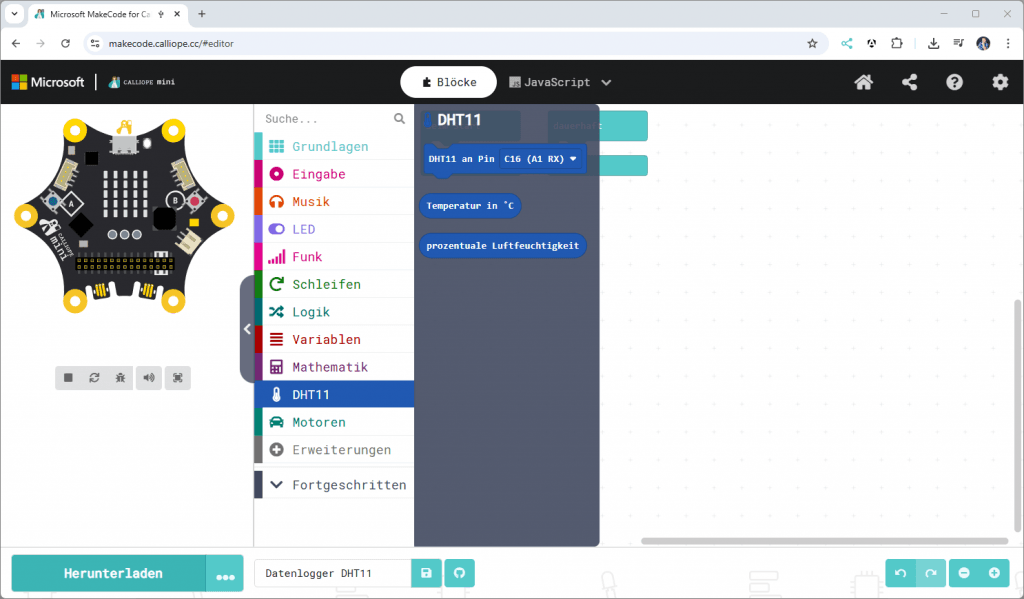Launch the simulator in fullscreen
Viewport: 1024px width, 599px height.
click(x=177, y=377)
